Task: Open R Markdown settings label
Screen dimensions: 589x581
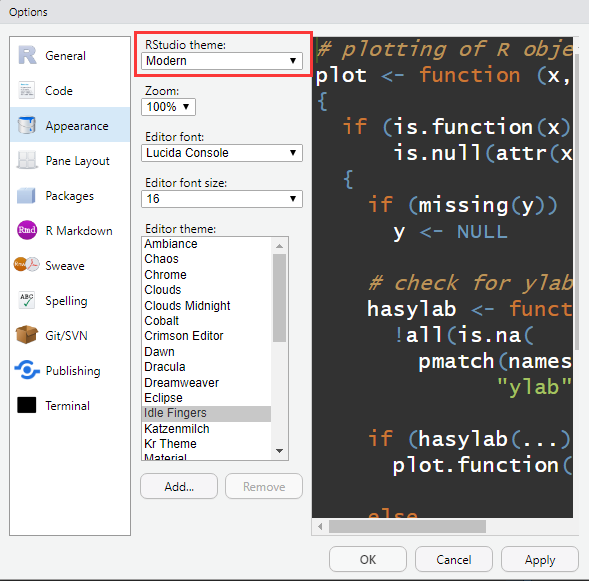Action: [x=79, y=231]
